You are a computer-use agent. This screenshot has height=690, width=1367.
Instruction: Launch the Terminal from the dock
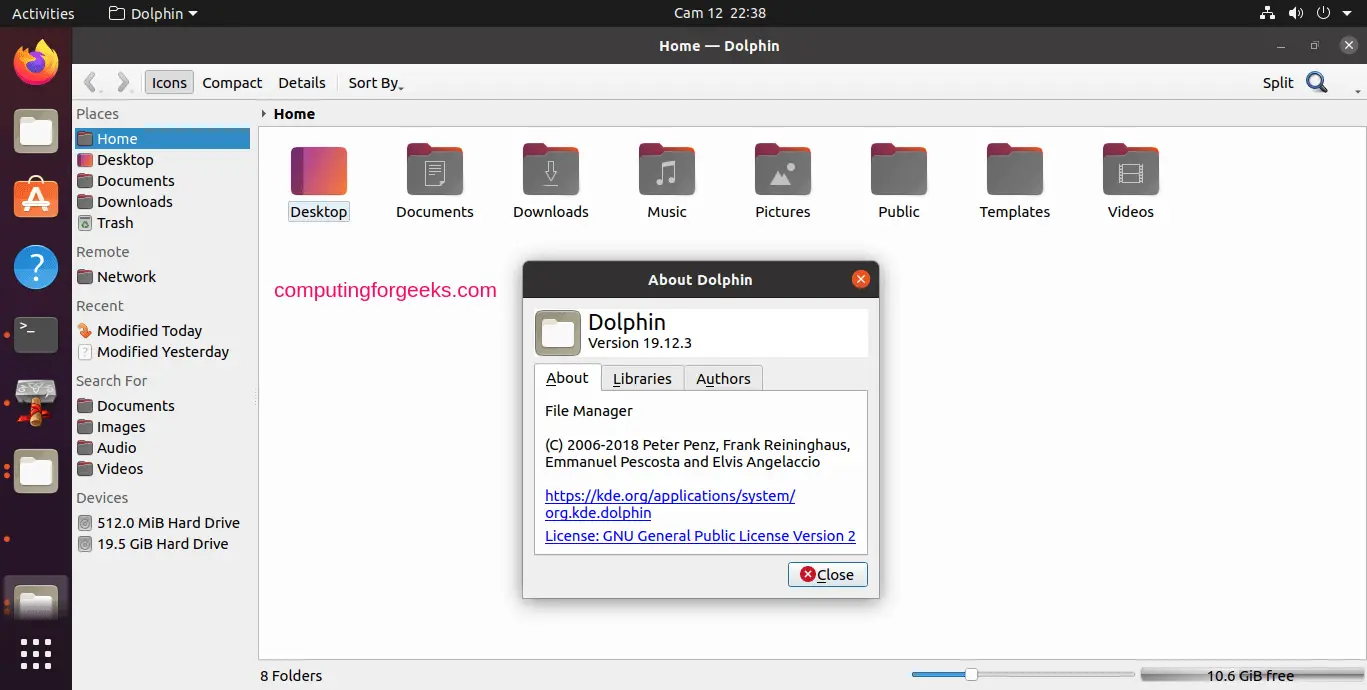point(35,335)
